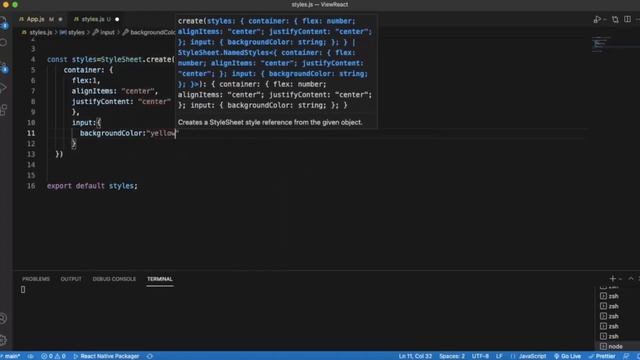Screen dimensions: 640x360
Task: Switch to the App.js tab
Action: 35,19
